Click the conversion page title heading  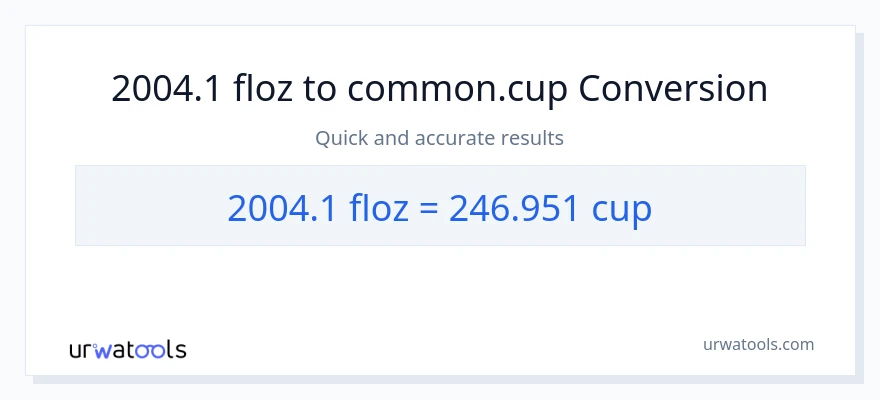tap(439, 90)
